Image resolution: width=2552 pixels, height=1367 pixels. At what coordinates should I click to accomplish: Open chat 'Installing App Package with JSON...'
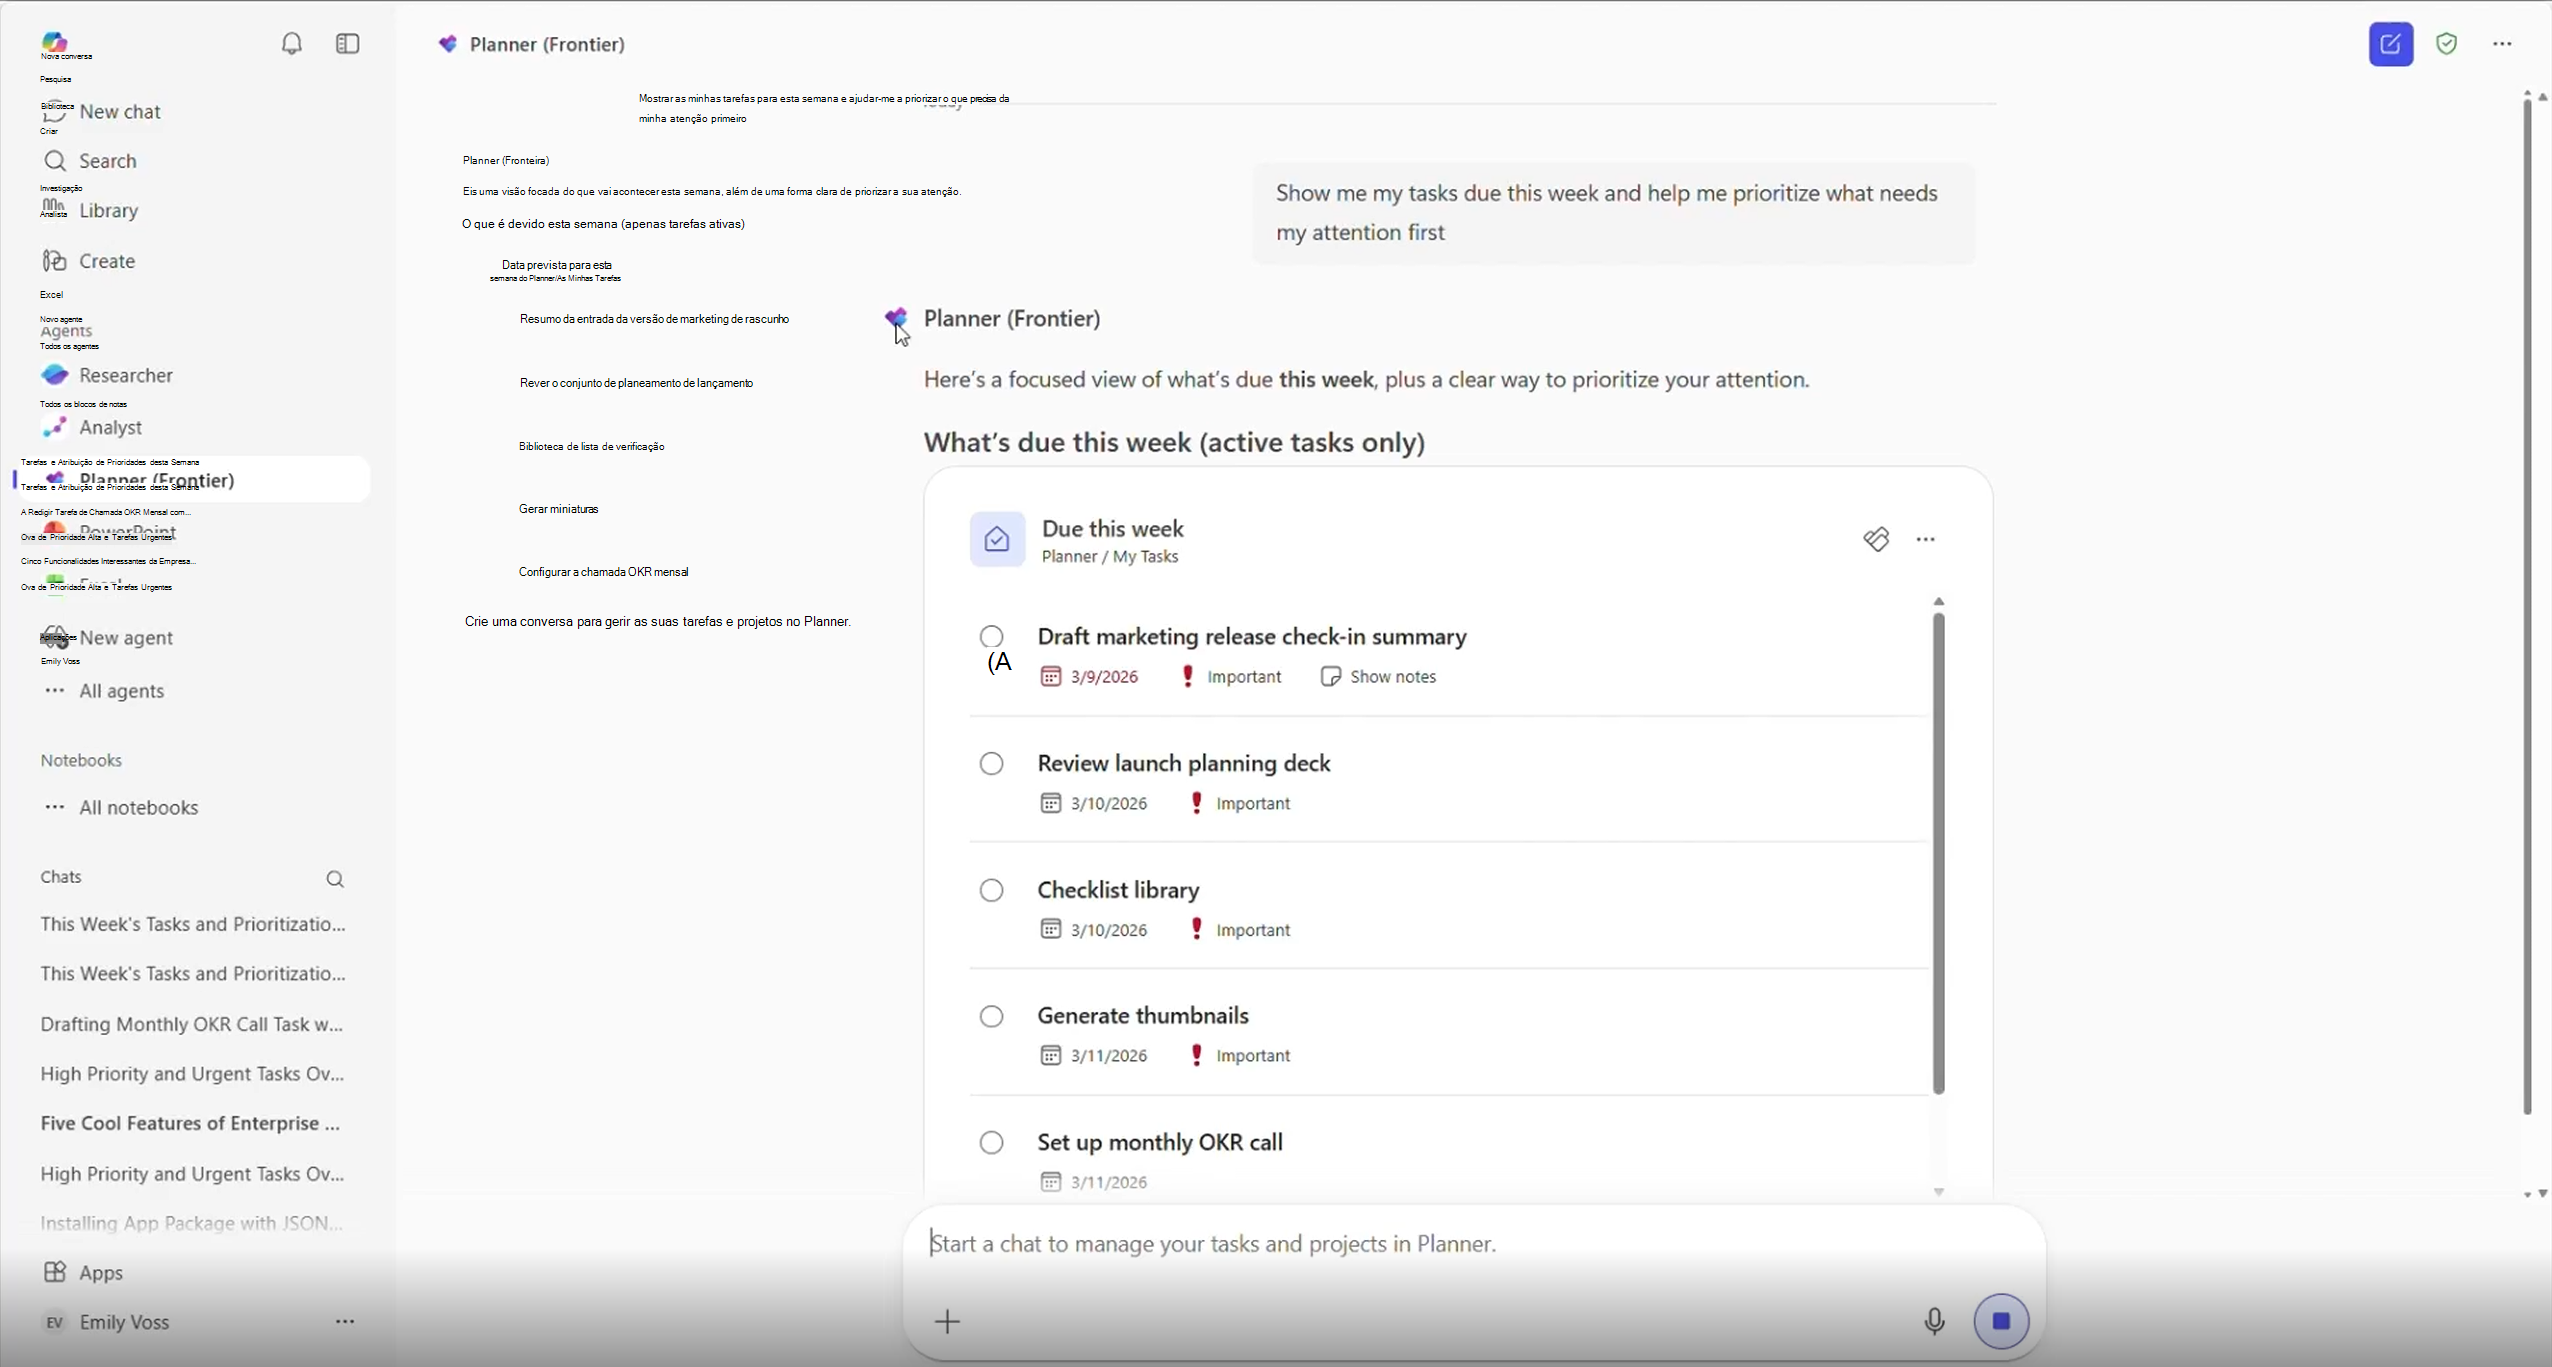coord(192,1223)
